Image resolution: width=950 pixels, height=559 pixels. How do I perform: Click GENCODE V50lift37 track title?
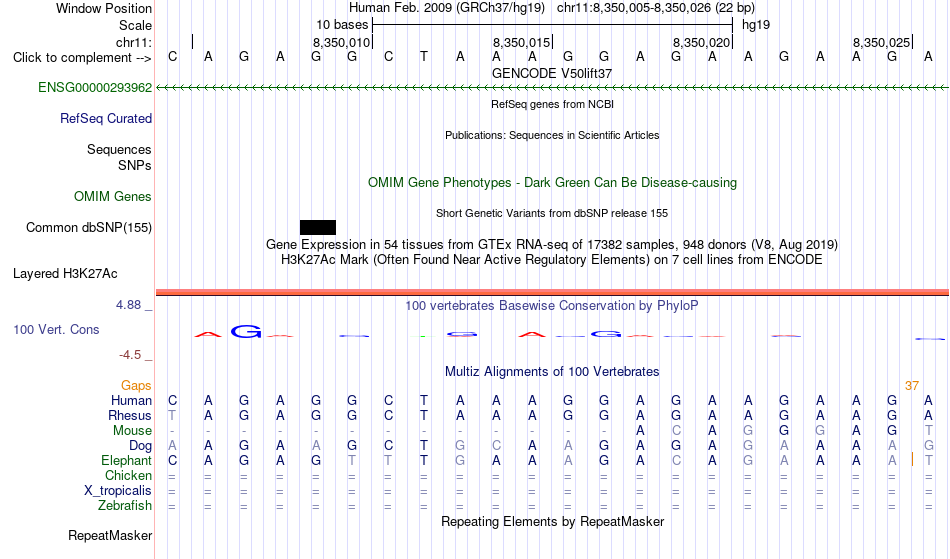click(x=552, y=73)
